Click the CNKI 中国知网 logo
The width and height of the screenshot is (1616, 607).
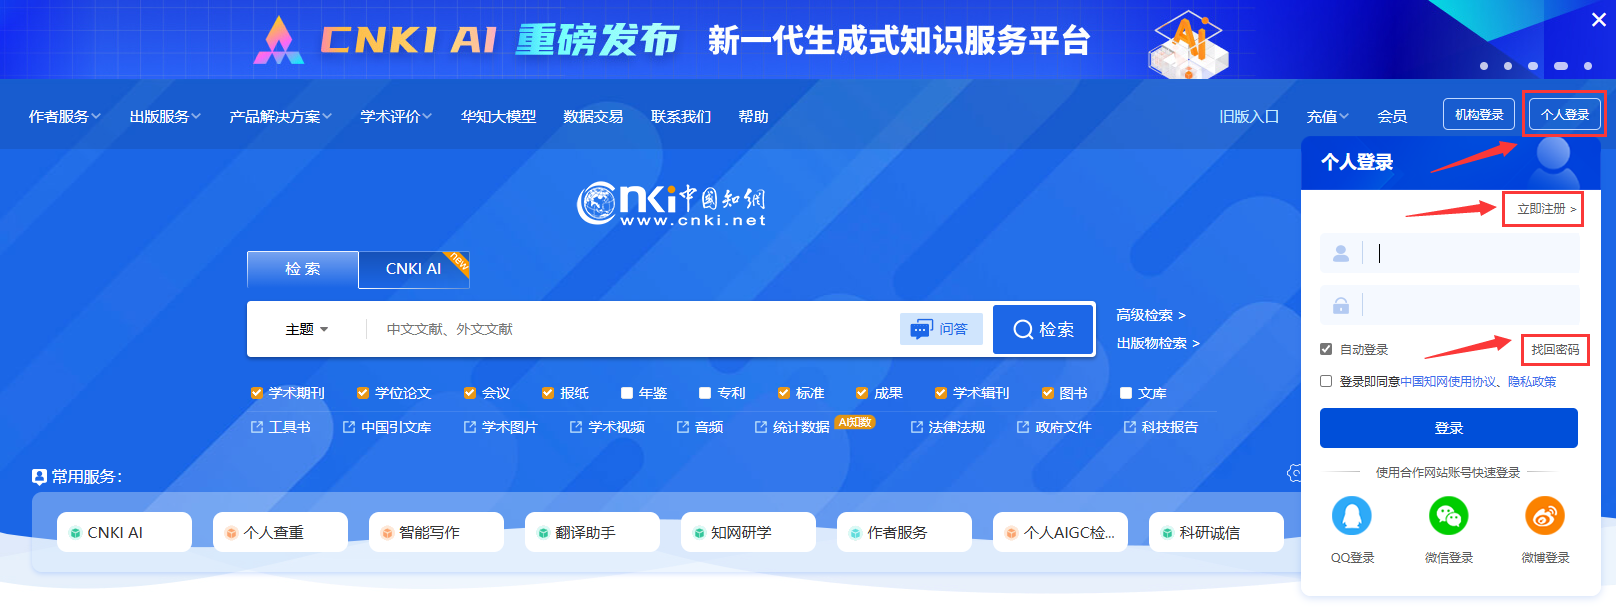tap(671, 204)
